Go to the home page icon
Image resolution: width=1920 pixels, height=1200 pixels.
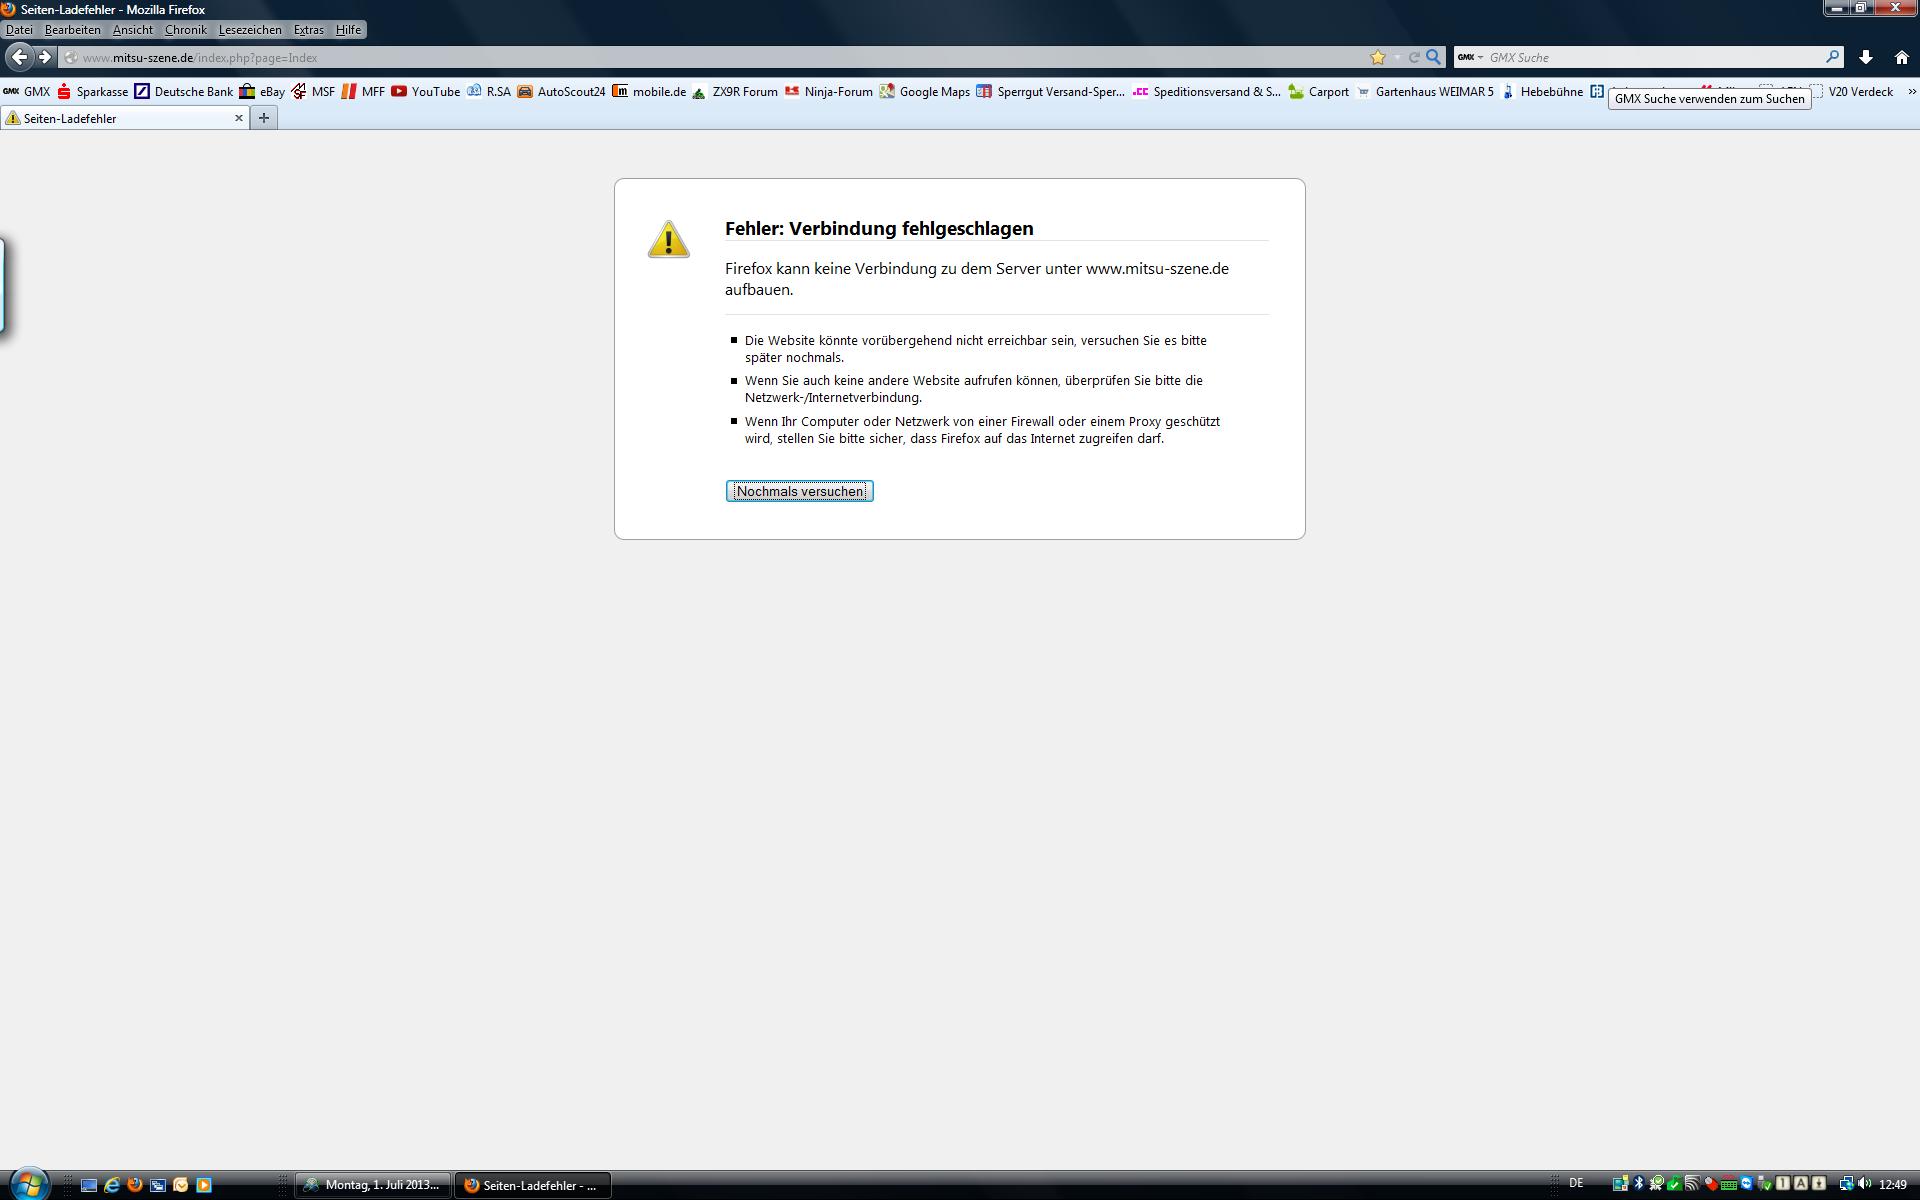[1901, 57]
